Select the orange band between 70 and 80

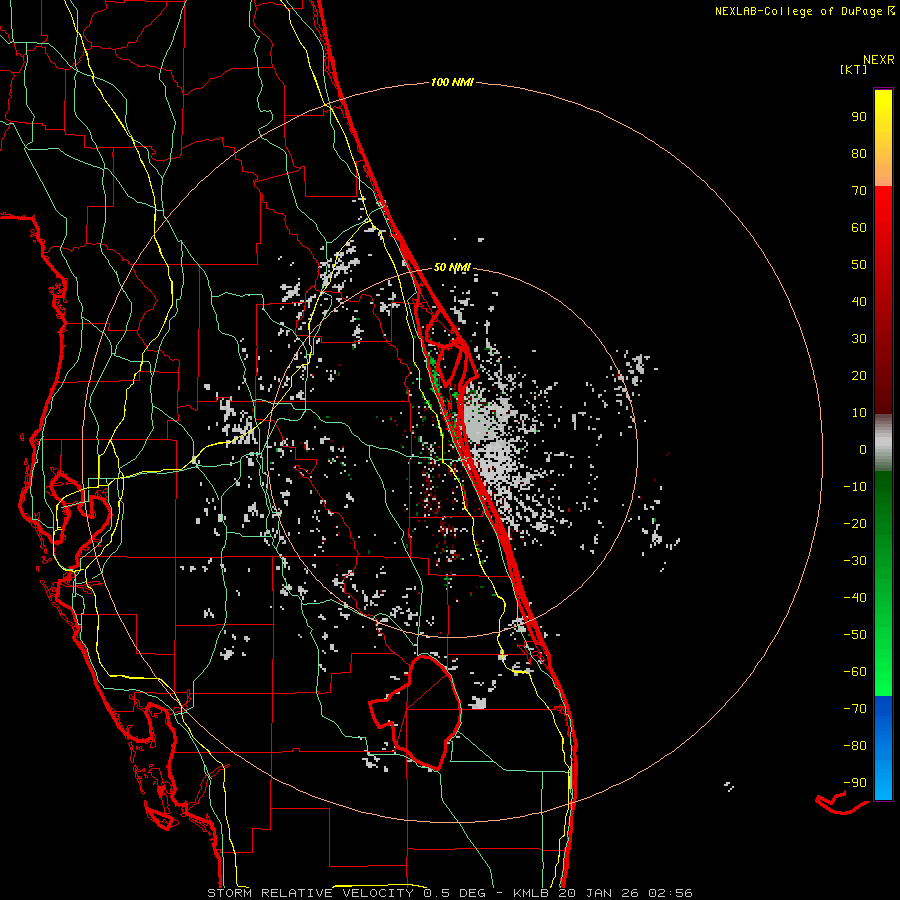point(883,171)
